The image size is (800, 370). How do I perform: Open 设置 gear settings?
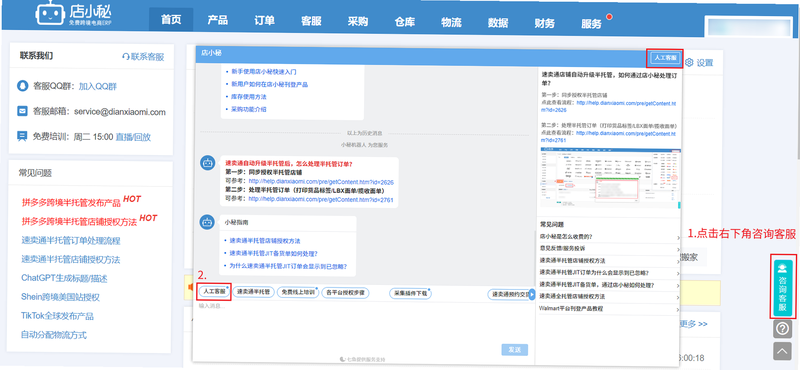click(699, 63)
